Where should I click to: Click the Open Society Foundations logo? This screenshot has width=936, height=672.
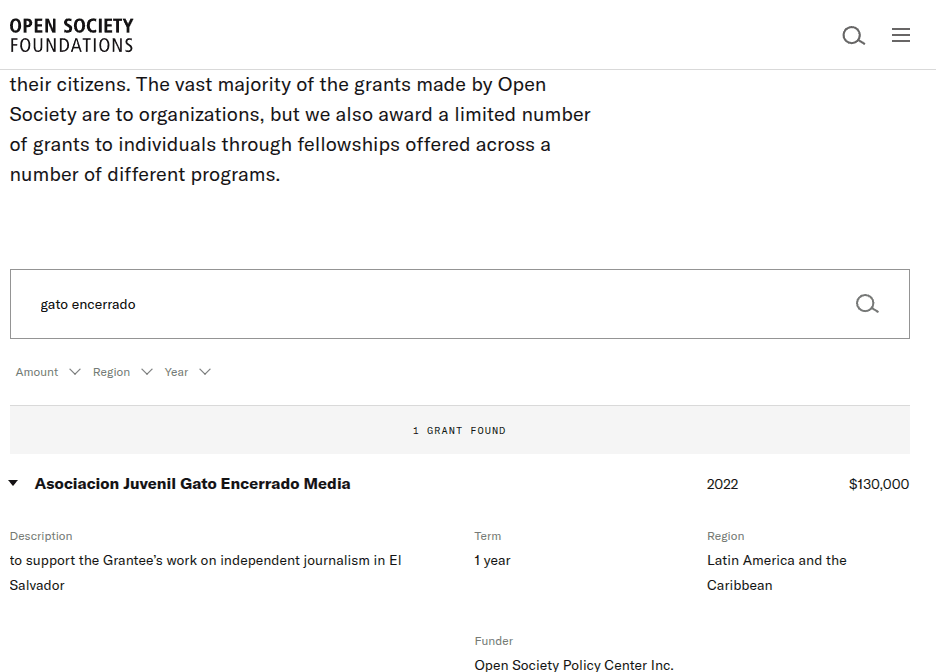pyautogui.click(x=71, y=35)
